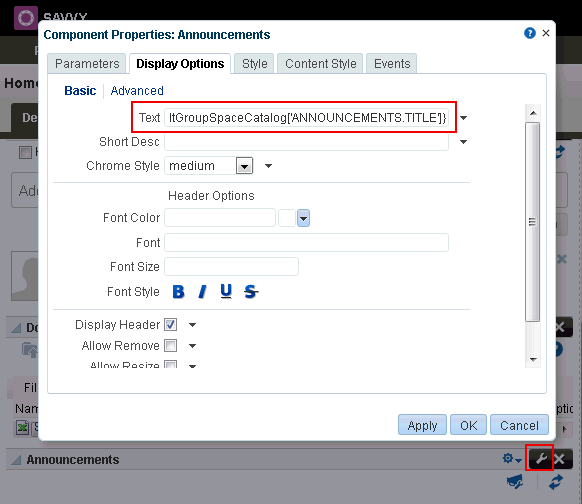The height and width of the screenshot is (504, 582).
Task: Open the Display Header expression menu arrow
Action: [192, 325]
